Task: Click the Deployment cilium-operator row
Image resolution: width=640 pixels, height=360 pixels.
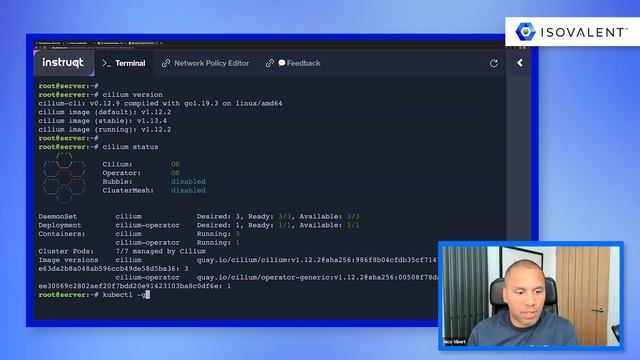Action: [199, 225]
